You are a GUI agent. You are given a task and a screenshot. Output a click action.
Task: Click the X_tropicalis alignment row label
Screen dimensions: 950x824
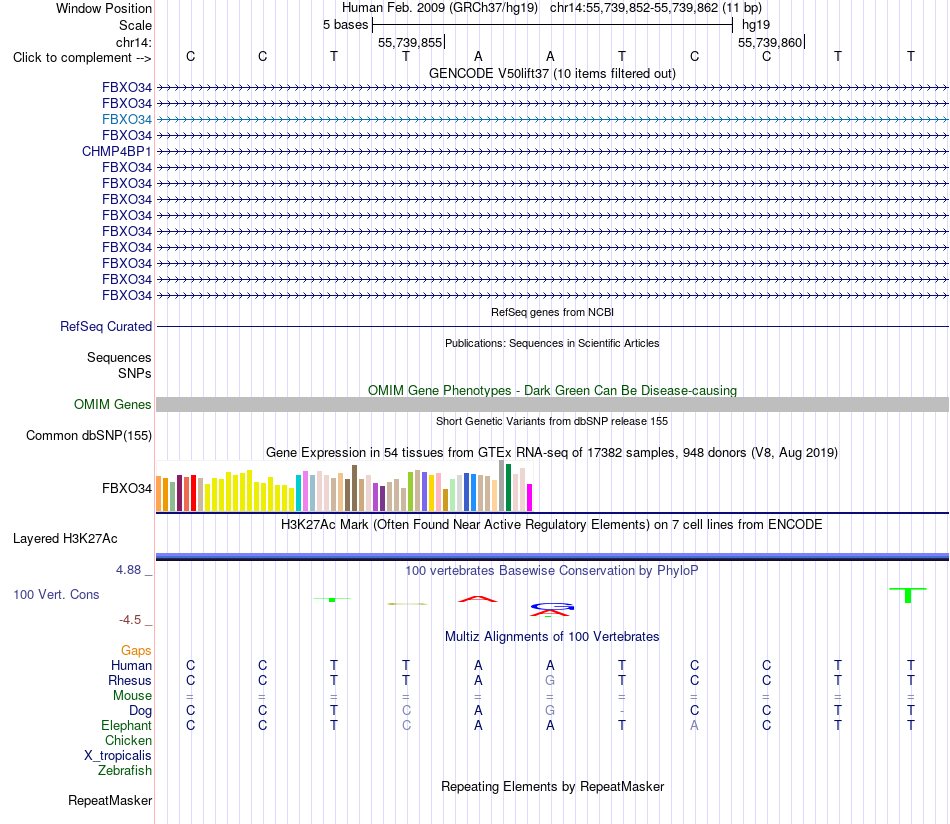tap(118, 756)
